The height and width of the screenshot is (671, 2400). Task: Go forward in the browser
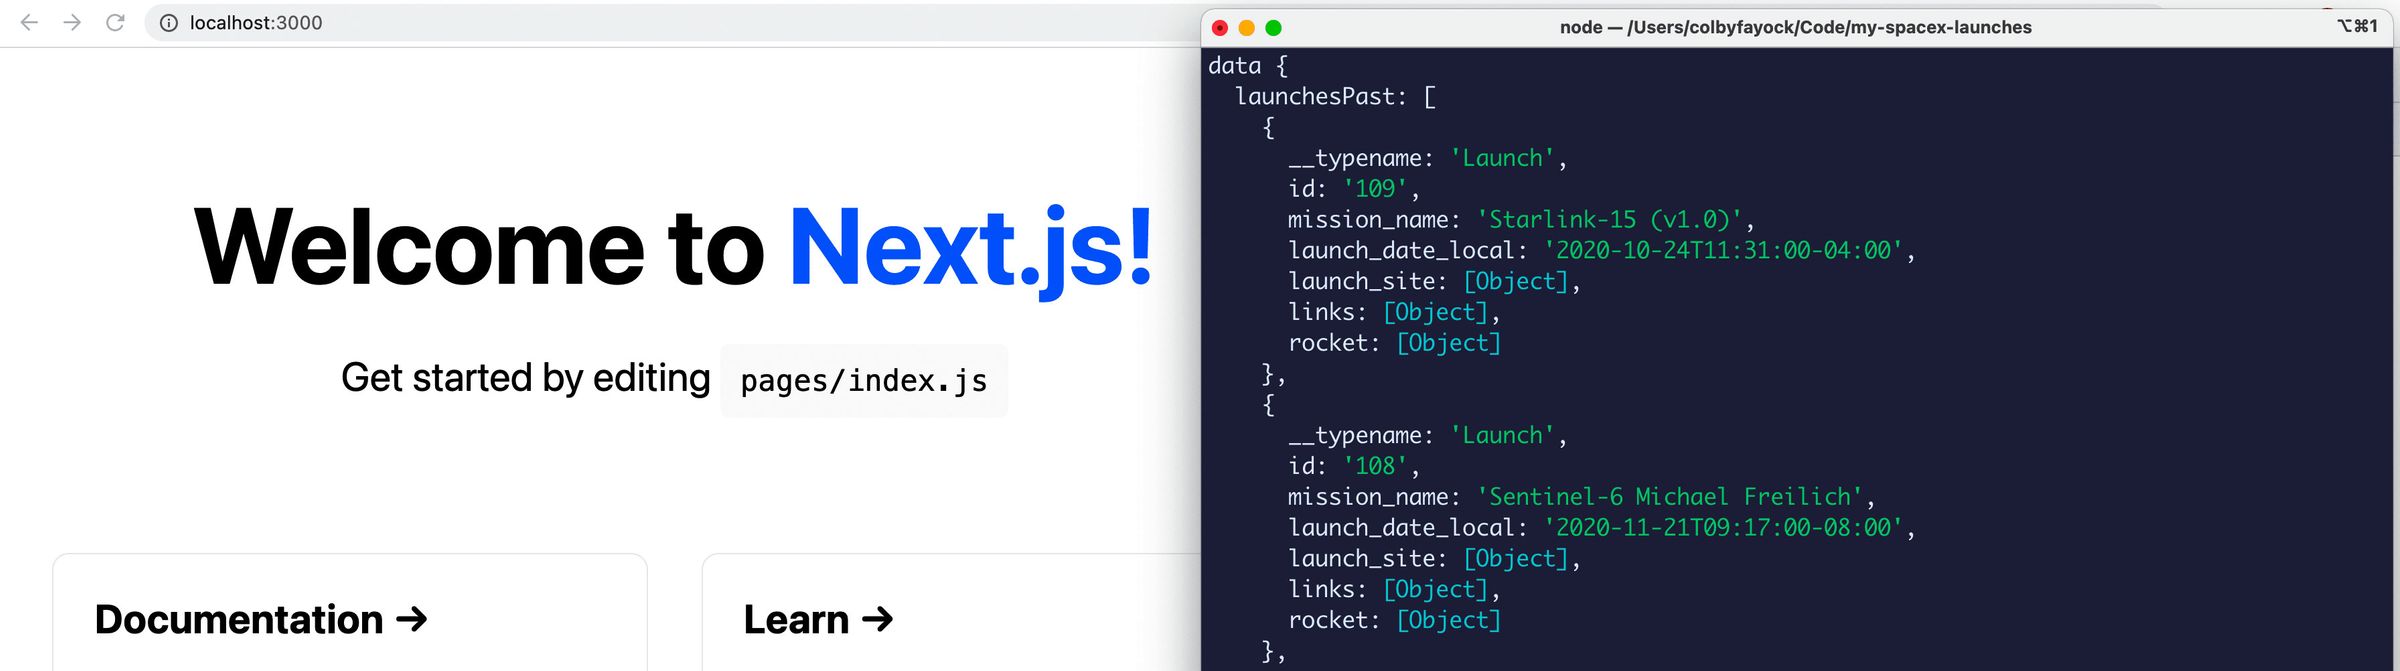72,22
